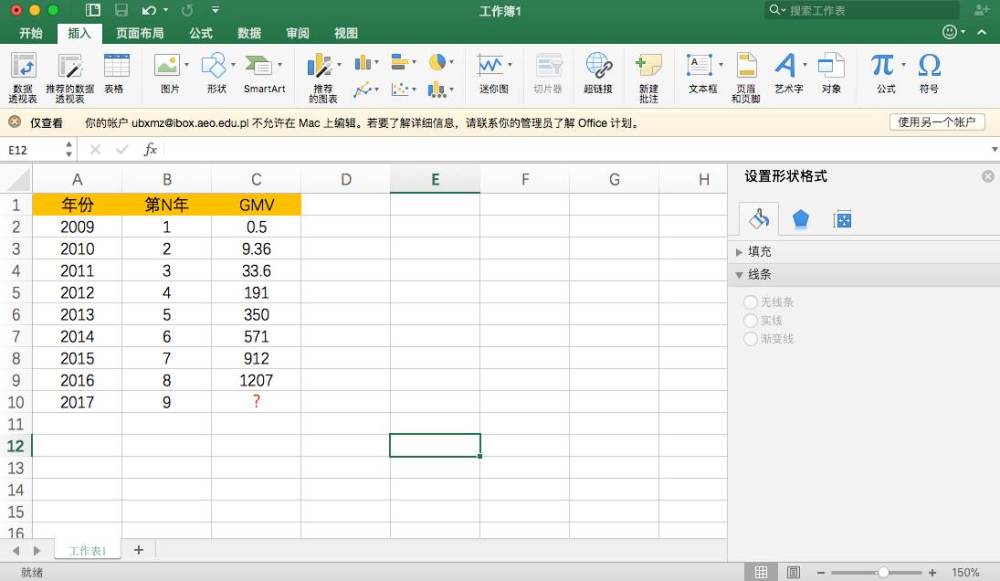Select the 实线 radio option
This screenshot has width=1000, height=581.
coord(750,320)
